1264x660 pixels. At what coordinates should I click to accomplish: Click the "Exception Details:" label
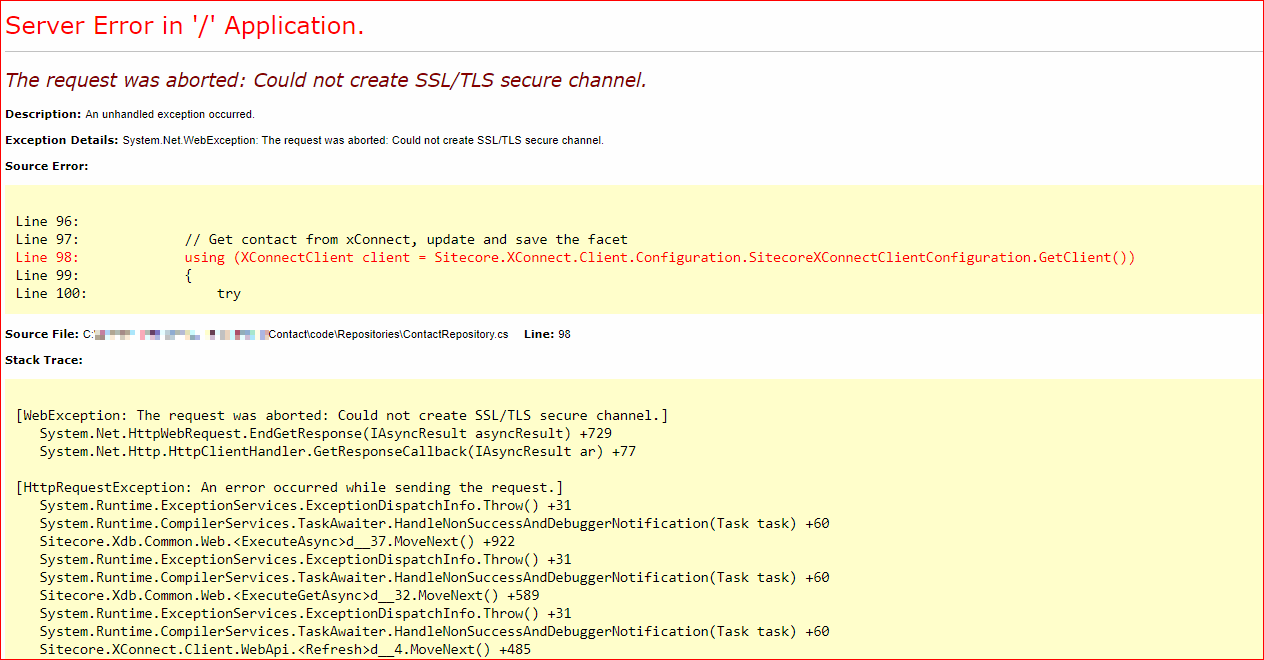(x=62, y=140)
